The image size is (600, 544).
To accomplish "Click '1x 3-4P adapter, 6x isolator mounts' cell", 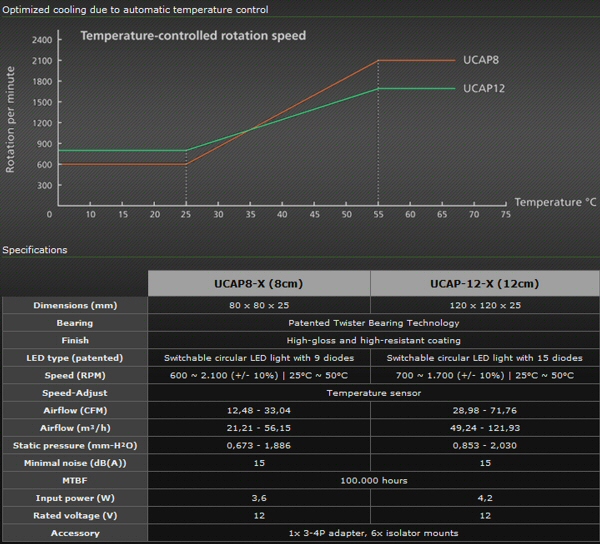I will pyautogui.click(x=373, y=533).
